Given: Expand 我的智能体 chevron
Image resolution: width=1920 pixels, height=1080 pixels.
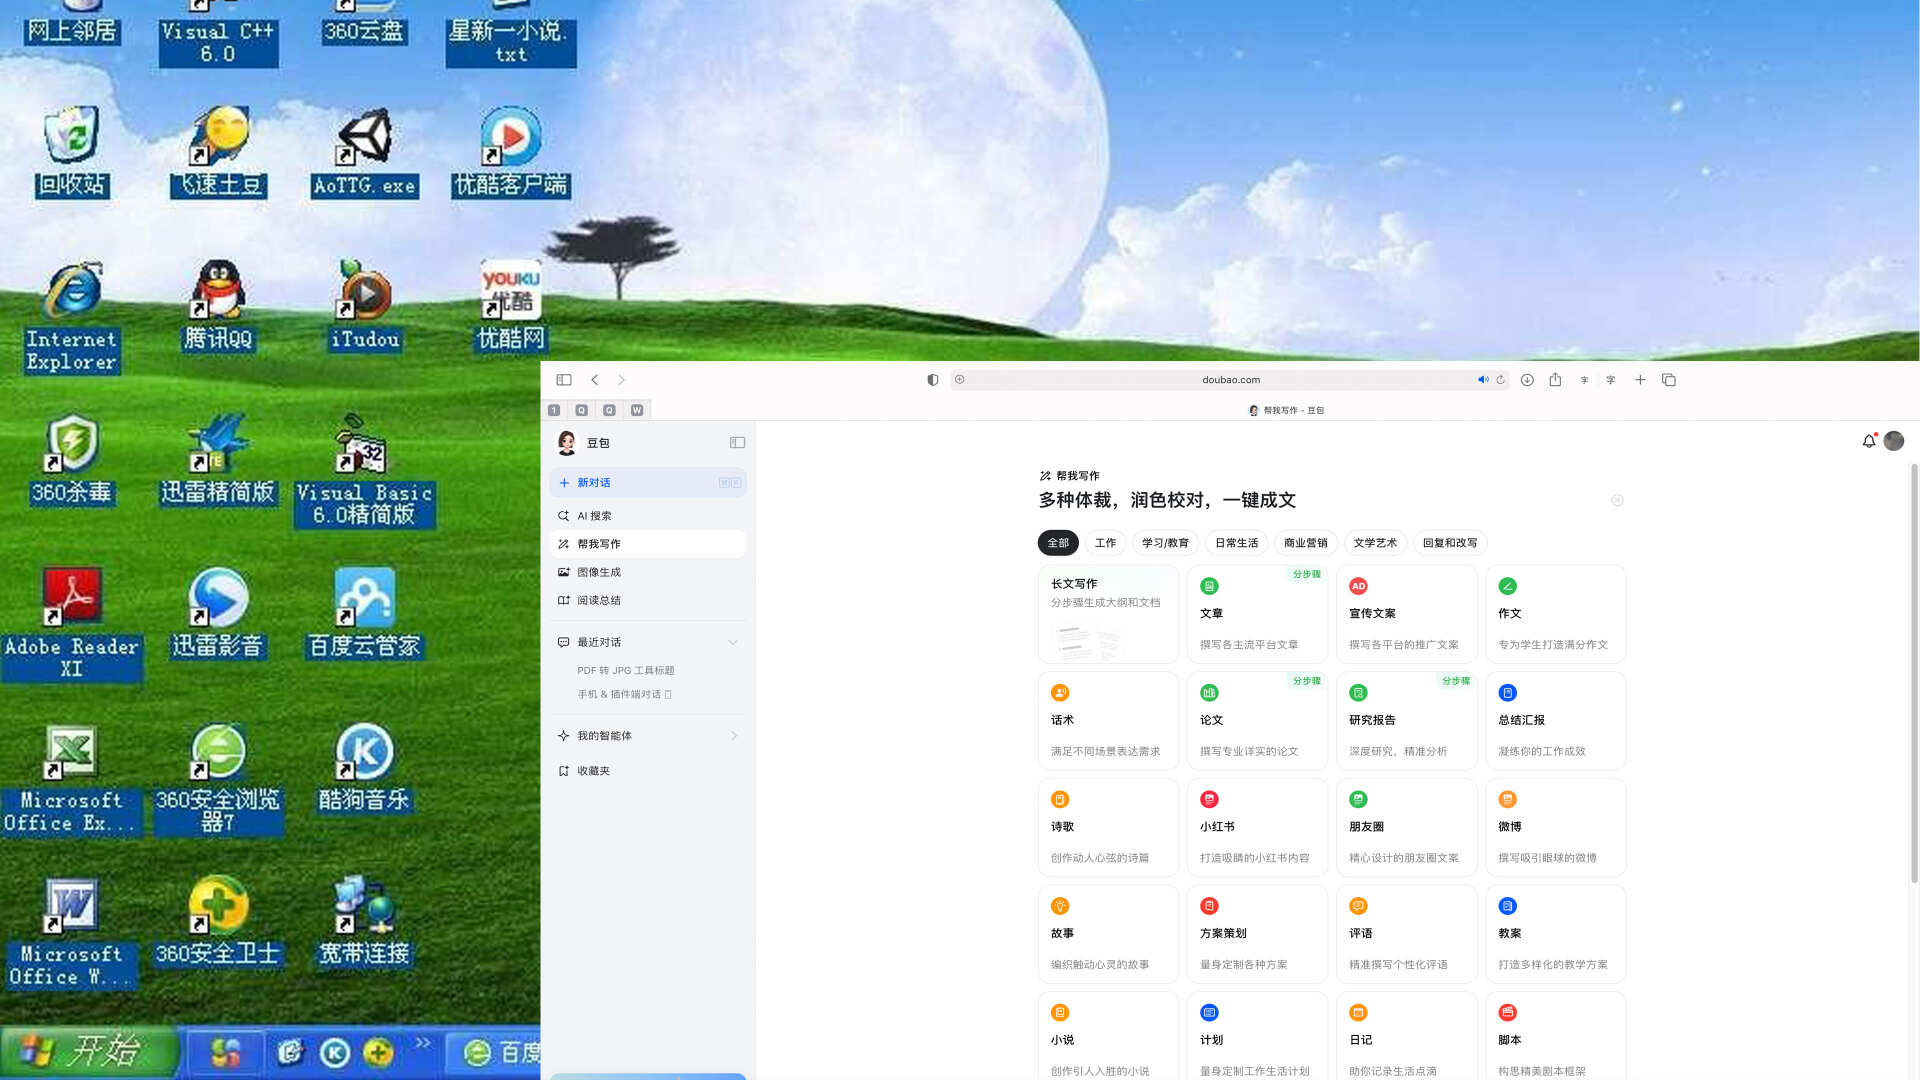Looking at the screenshot, I should [733, 736].
